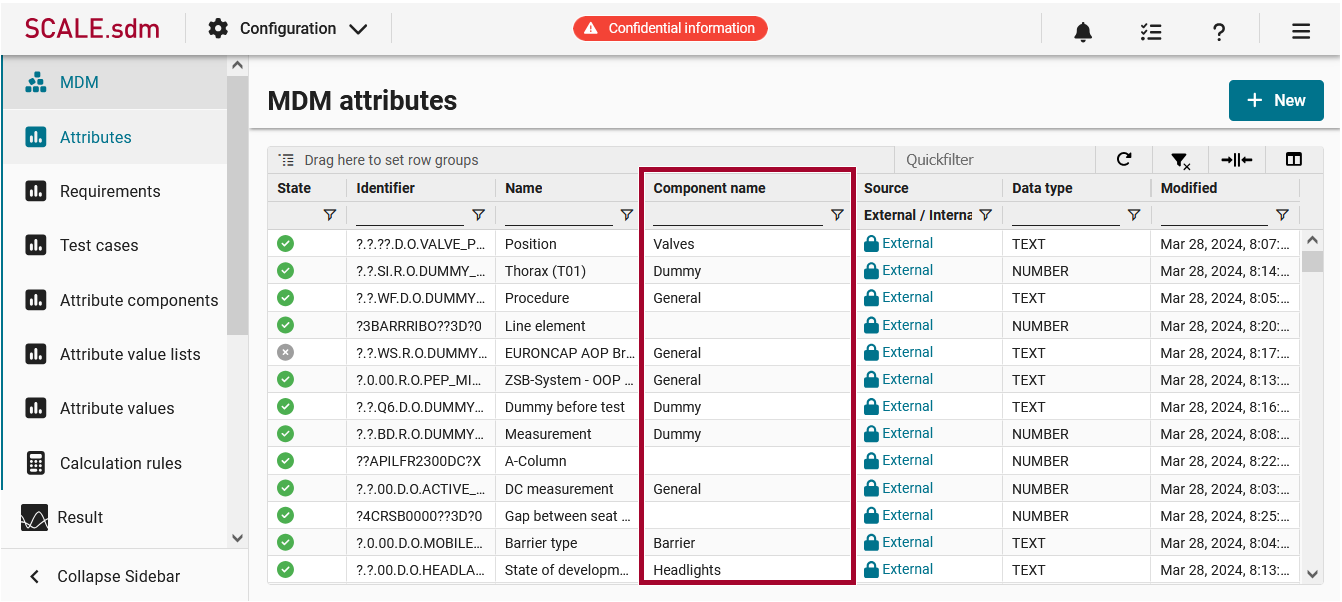Screen dimensions: 1342x602
Task: Click filter icon in Name column
Action: pos(627,215)
